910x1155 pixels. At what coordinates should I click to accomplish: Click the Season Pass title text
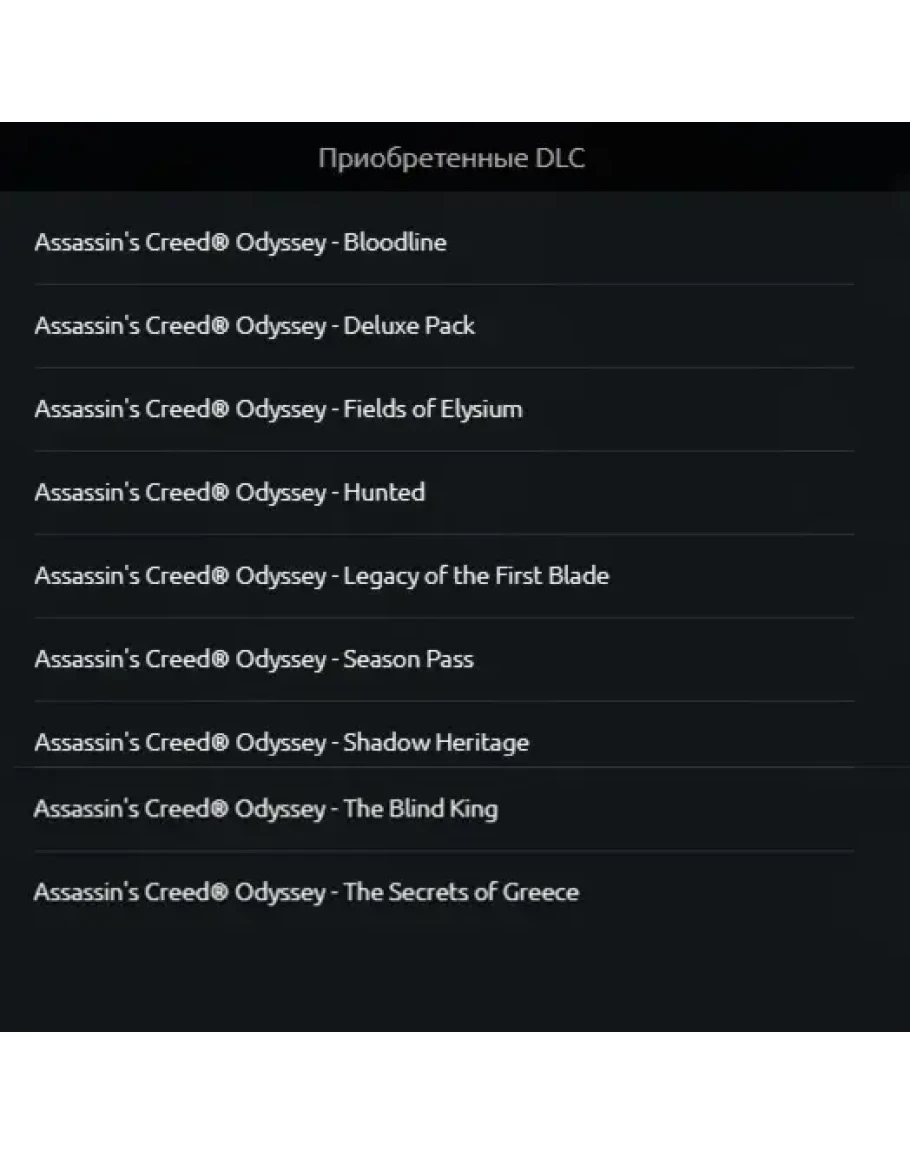coord(408,659)
